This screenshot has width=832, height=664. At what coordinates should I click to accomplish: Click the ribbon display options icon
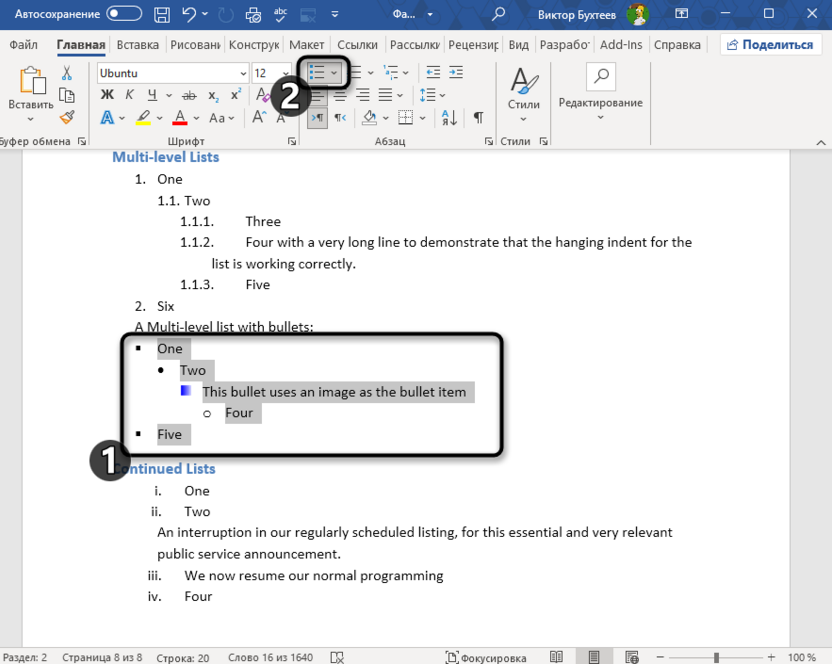(x=681, y=14)
